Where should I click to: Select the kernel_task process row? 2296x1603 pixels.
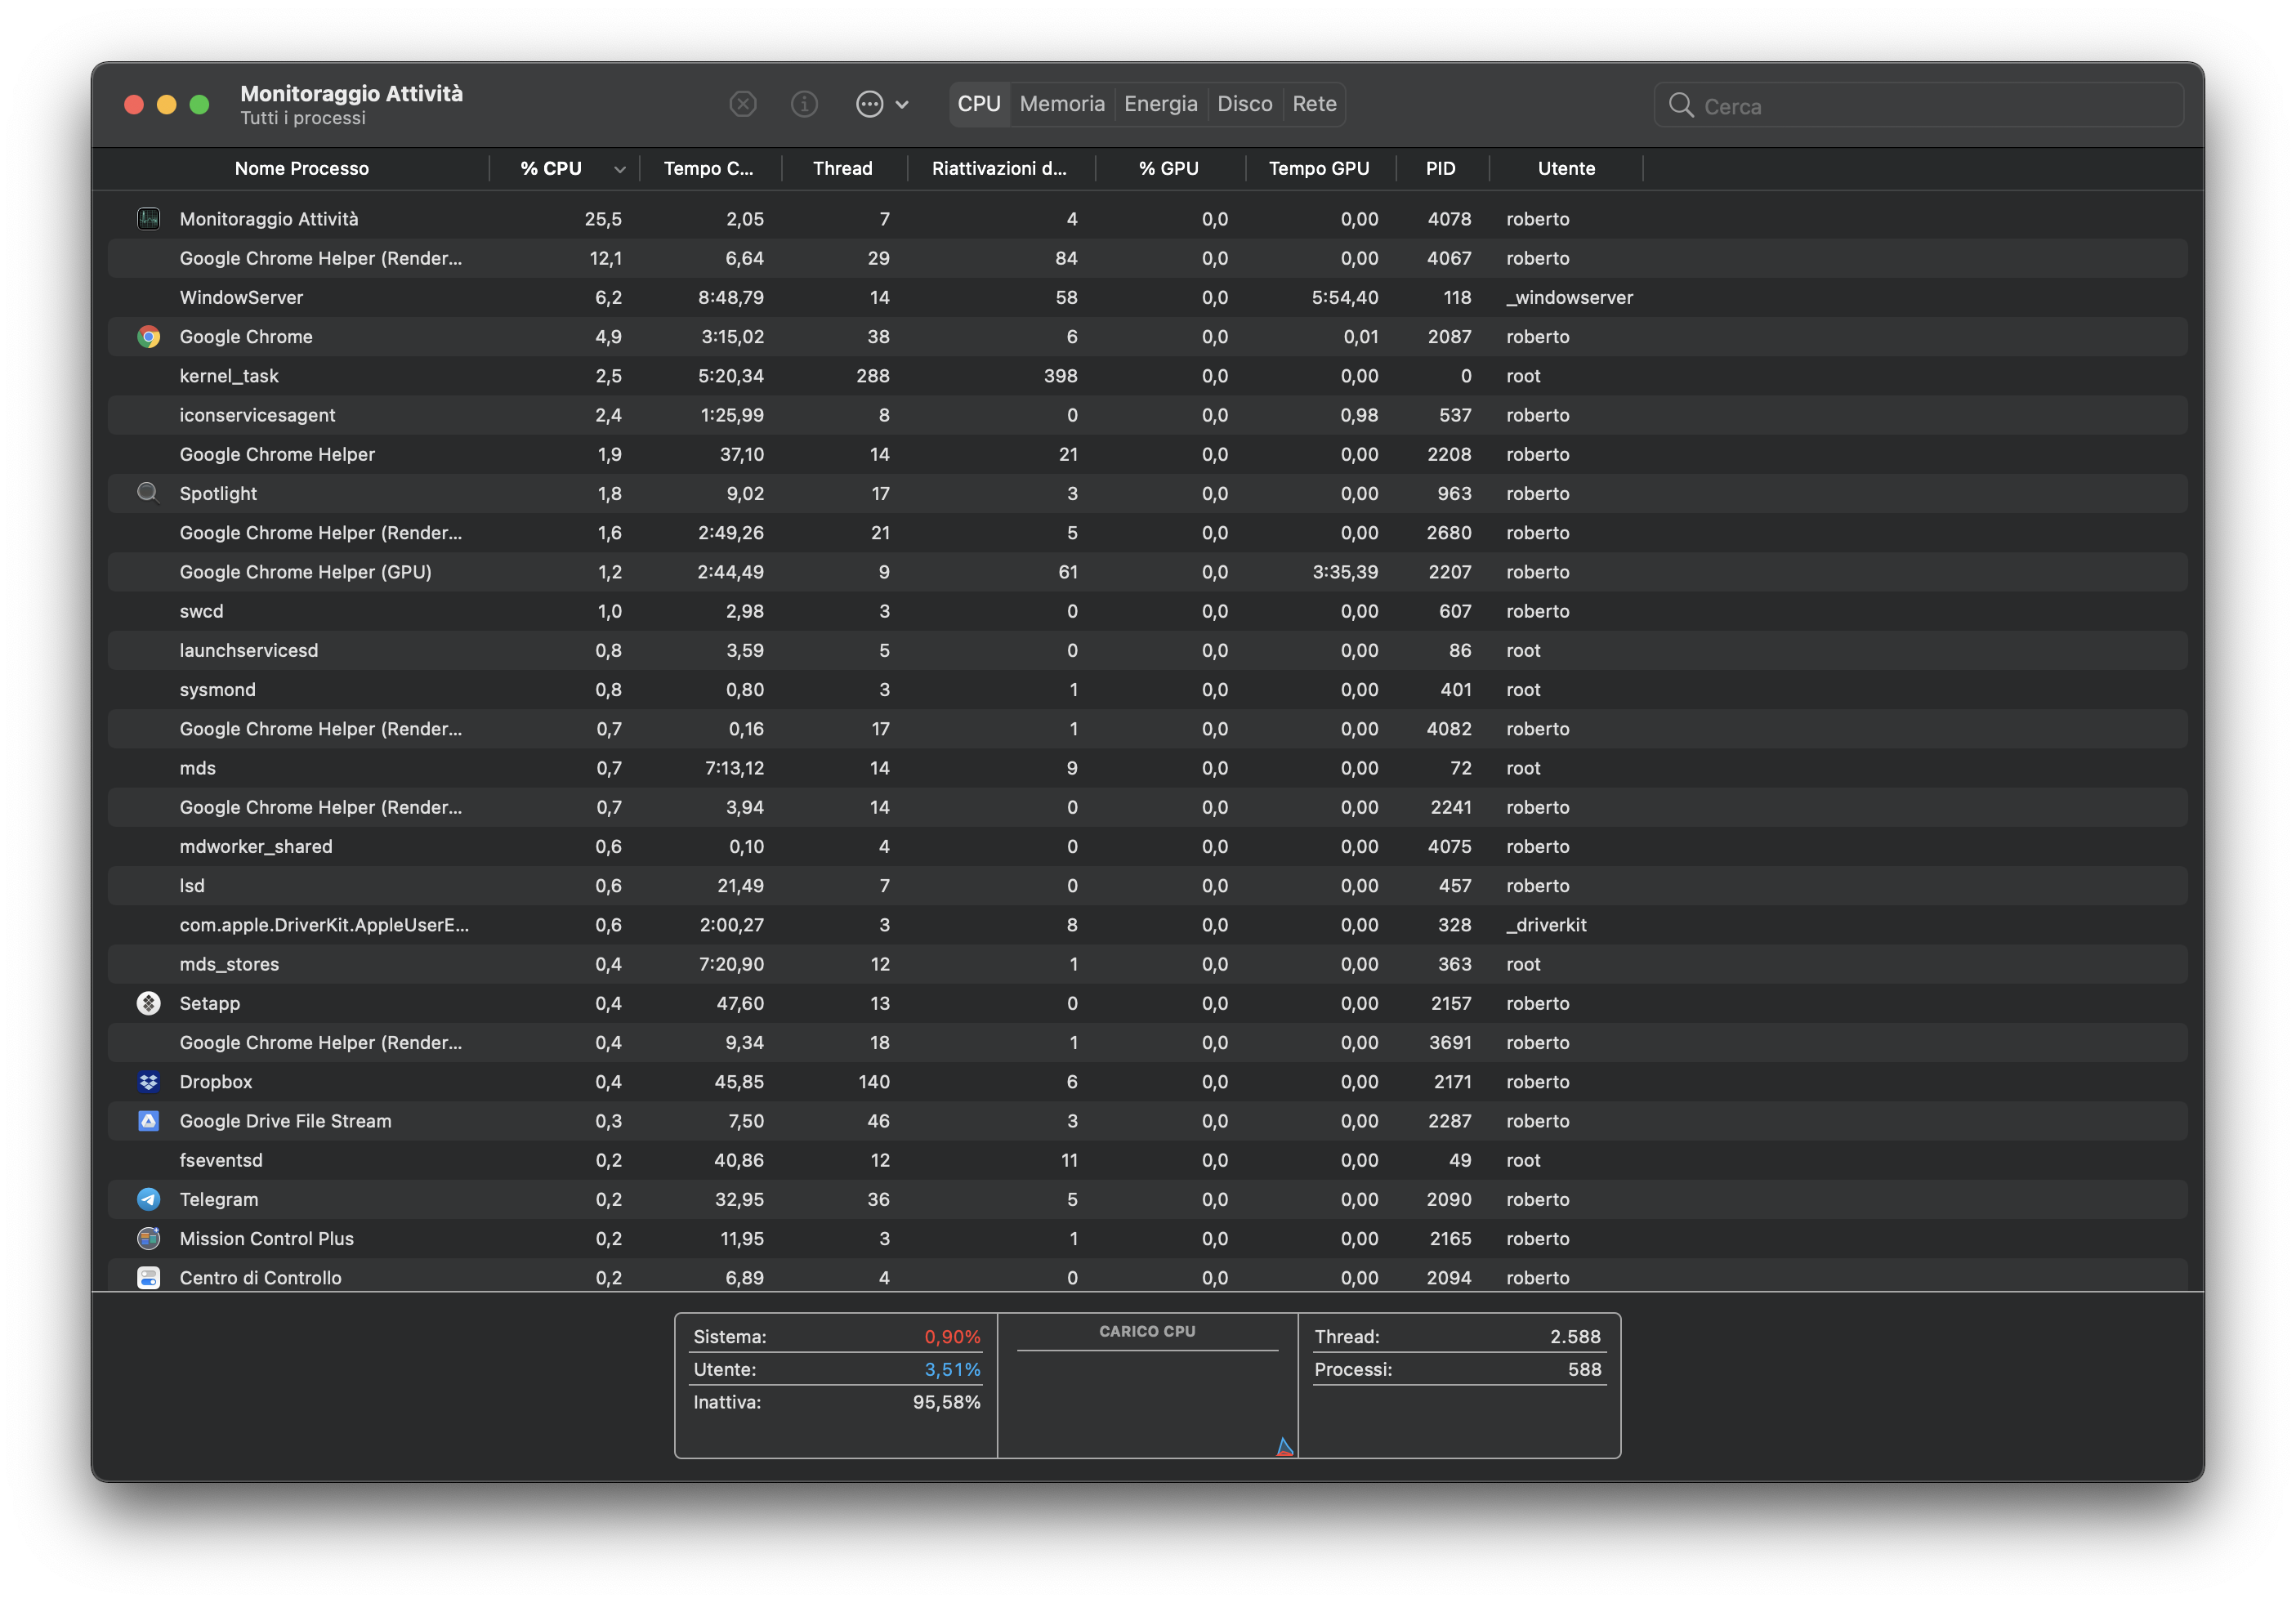1147,376
